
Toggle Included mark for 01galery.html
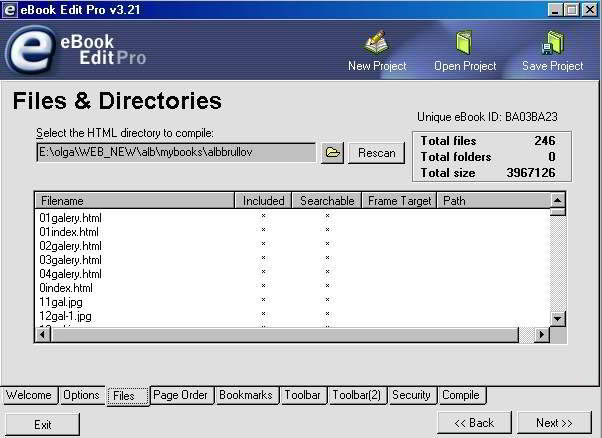(263, 217)
